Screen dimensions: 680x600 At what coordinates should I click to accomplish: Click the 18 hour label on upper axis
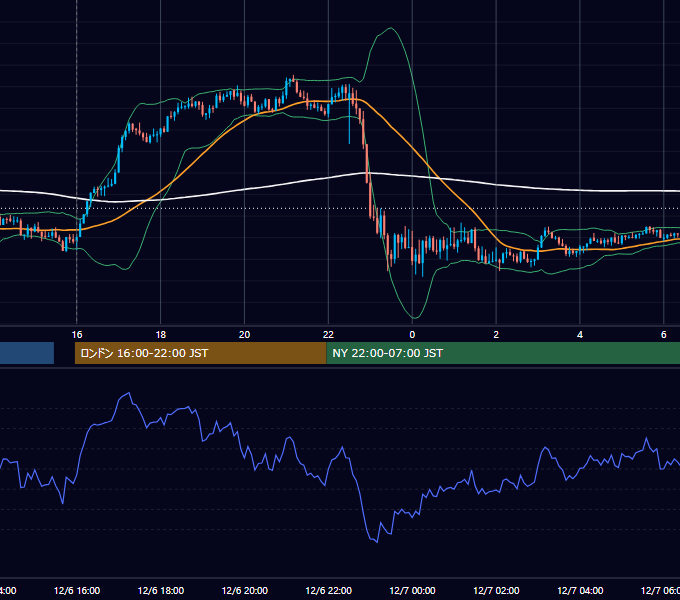160,335
